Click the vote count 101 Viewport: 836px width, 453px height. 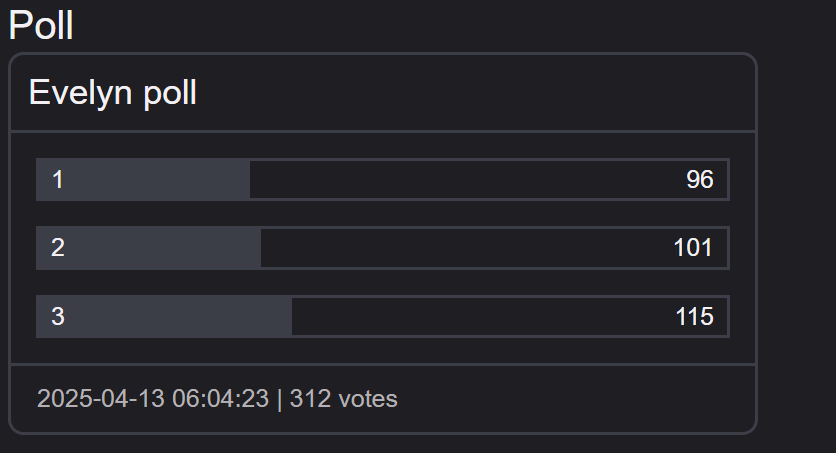(693, 248)
